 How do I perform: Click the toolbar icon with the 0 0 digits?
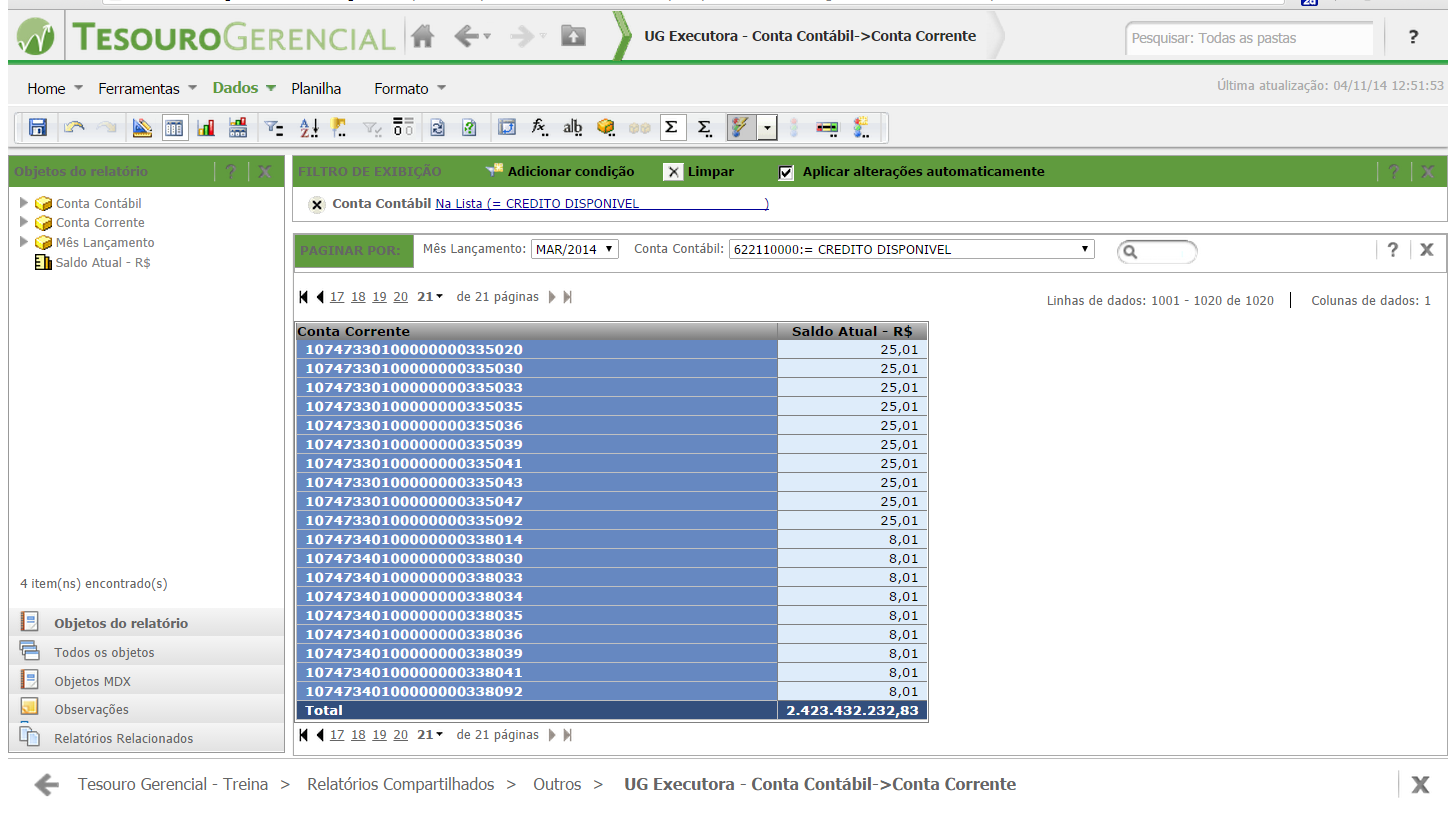click(x=403, y=127)
